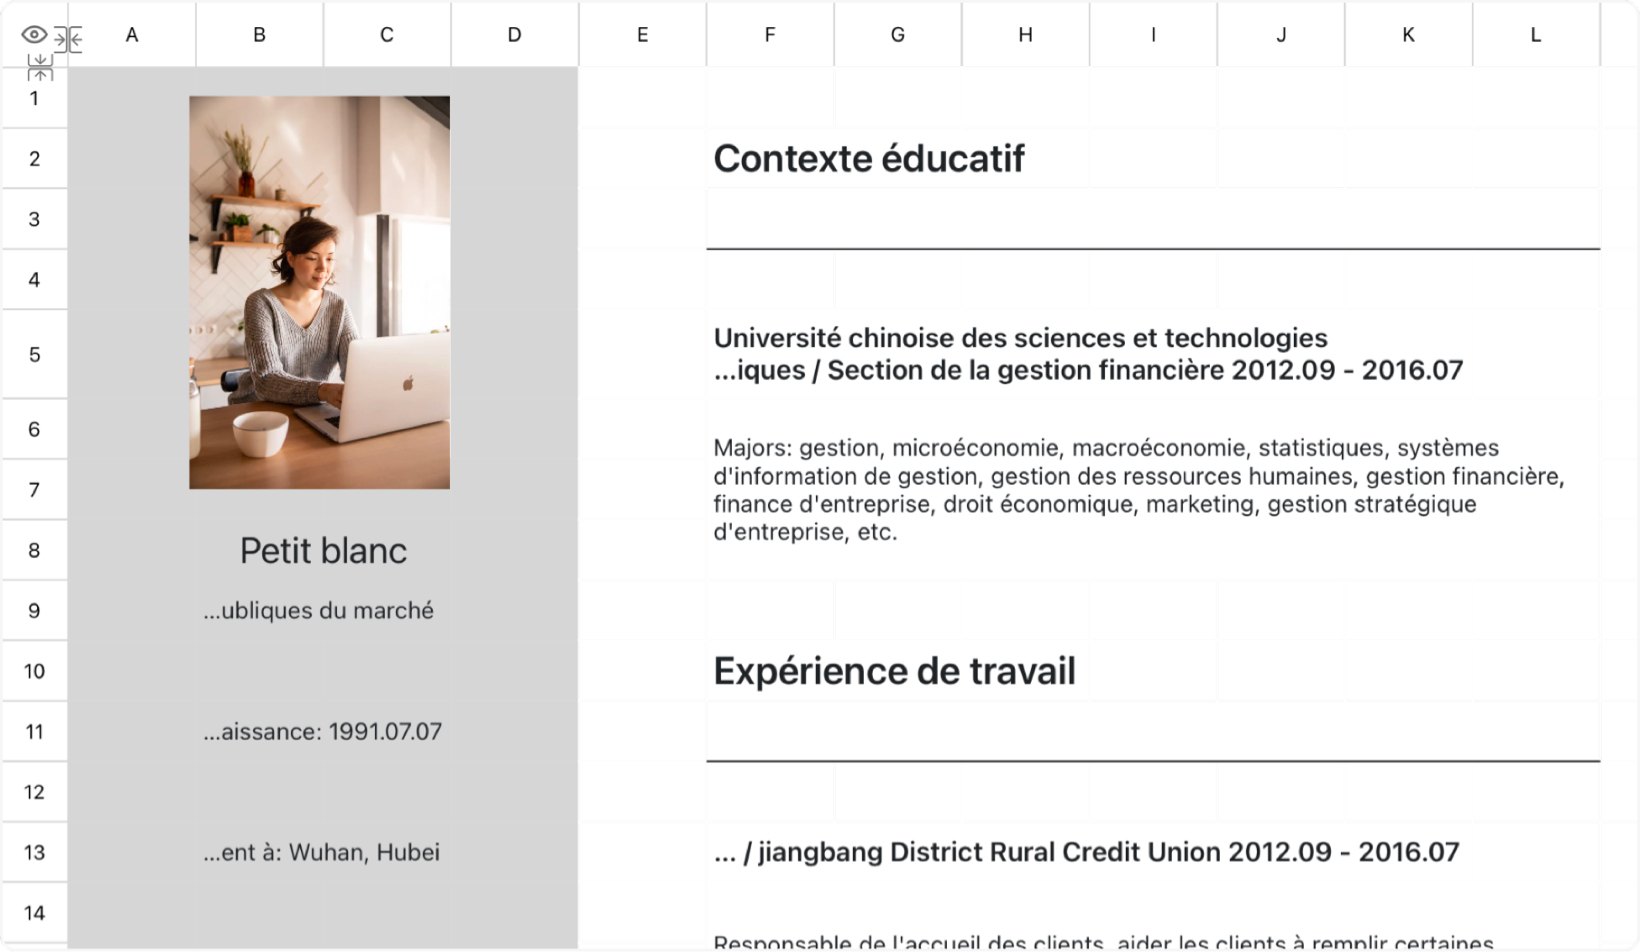Select row 6 header

tap(34, 429)
